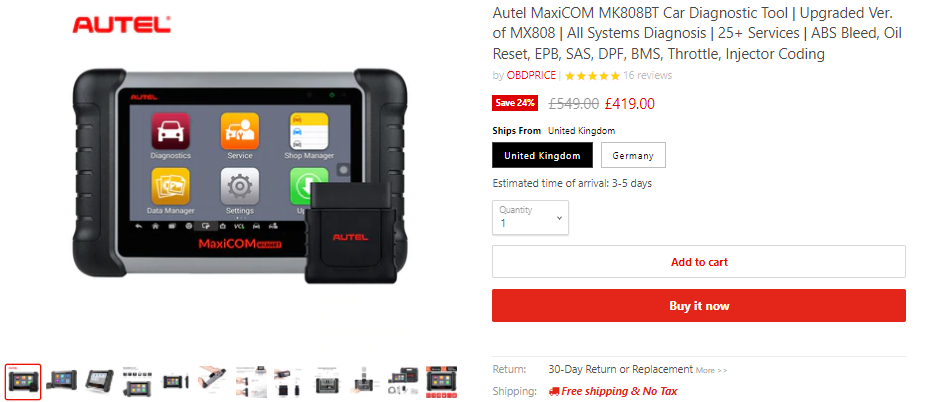Open the hand holding device thumbnail
This screenshot has height=402, width=933.
click(212, 381)
